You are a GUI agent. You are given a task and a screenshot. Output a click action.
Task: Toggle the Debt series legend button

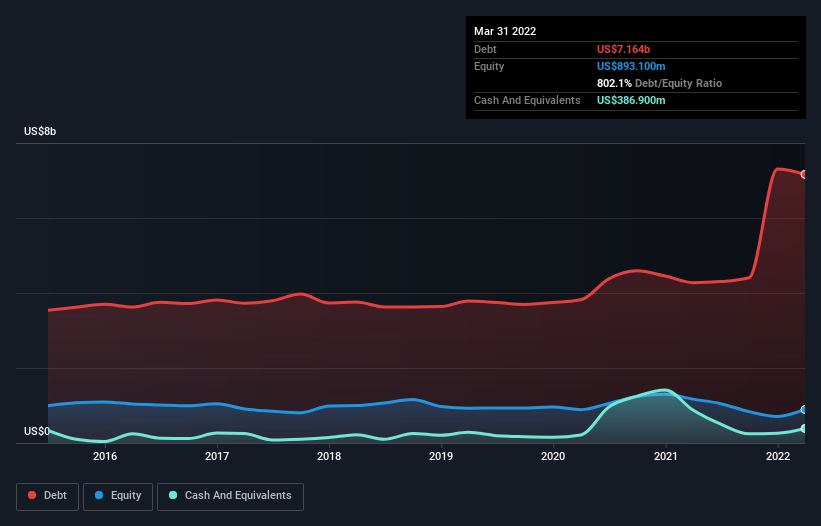(47, 496)
